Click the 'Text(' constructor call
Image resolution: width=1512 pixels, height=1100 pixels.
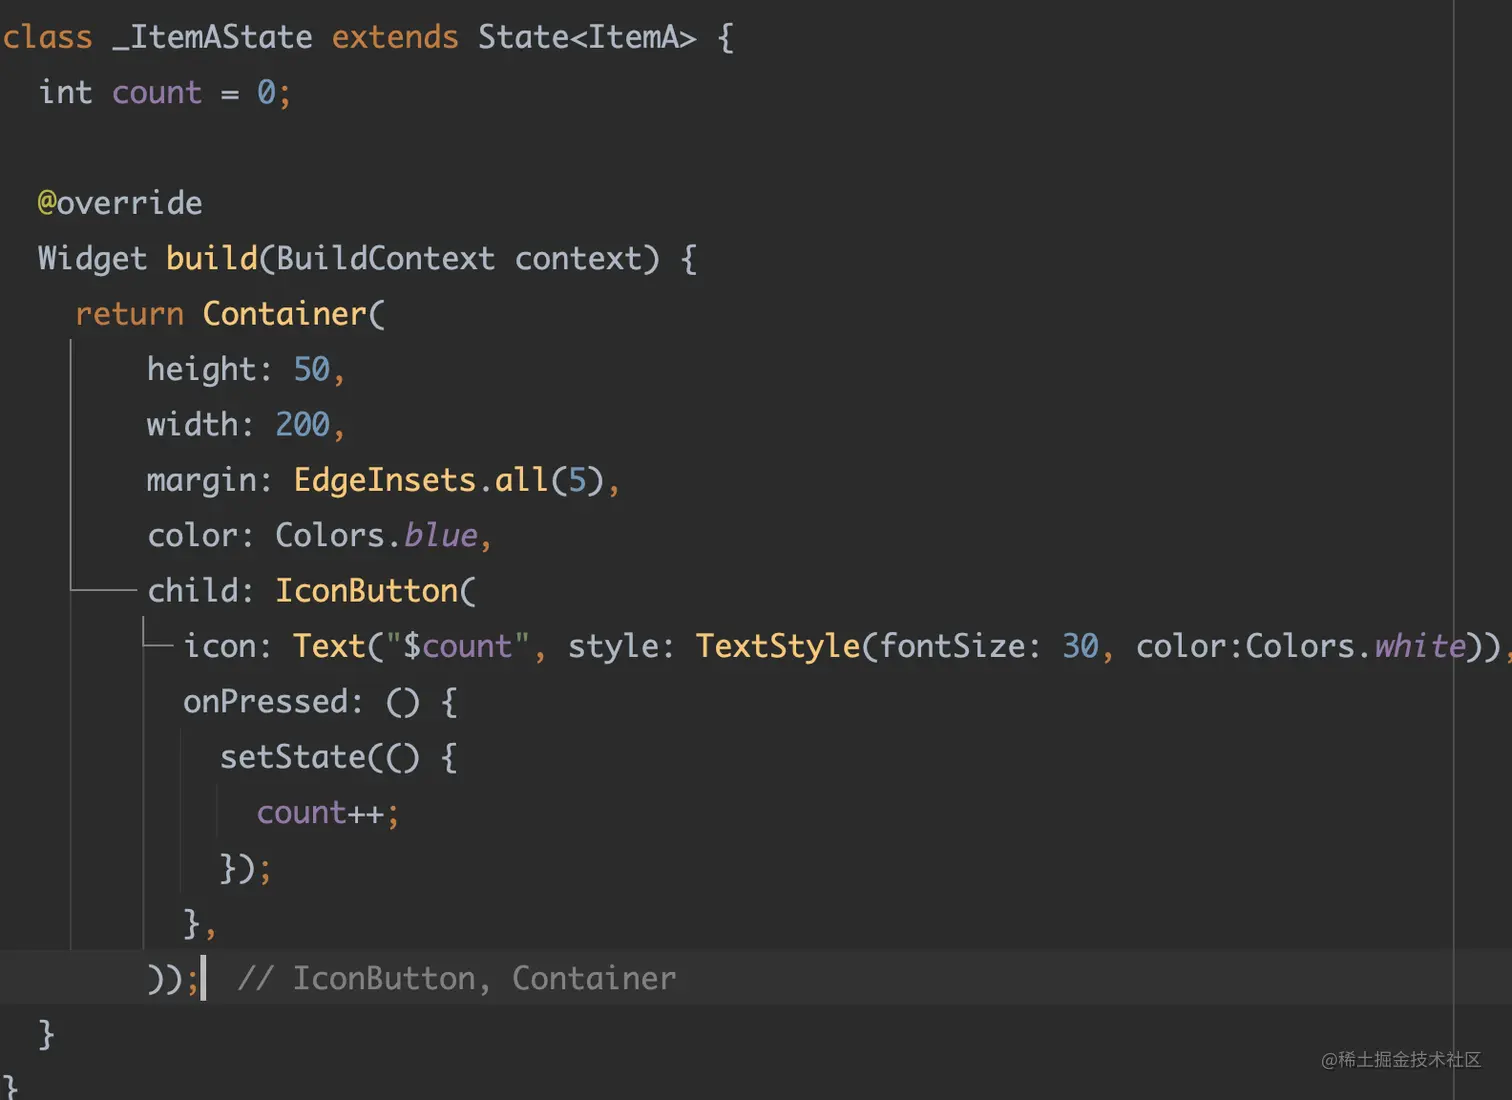pos(339,646)
